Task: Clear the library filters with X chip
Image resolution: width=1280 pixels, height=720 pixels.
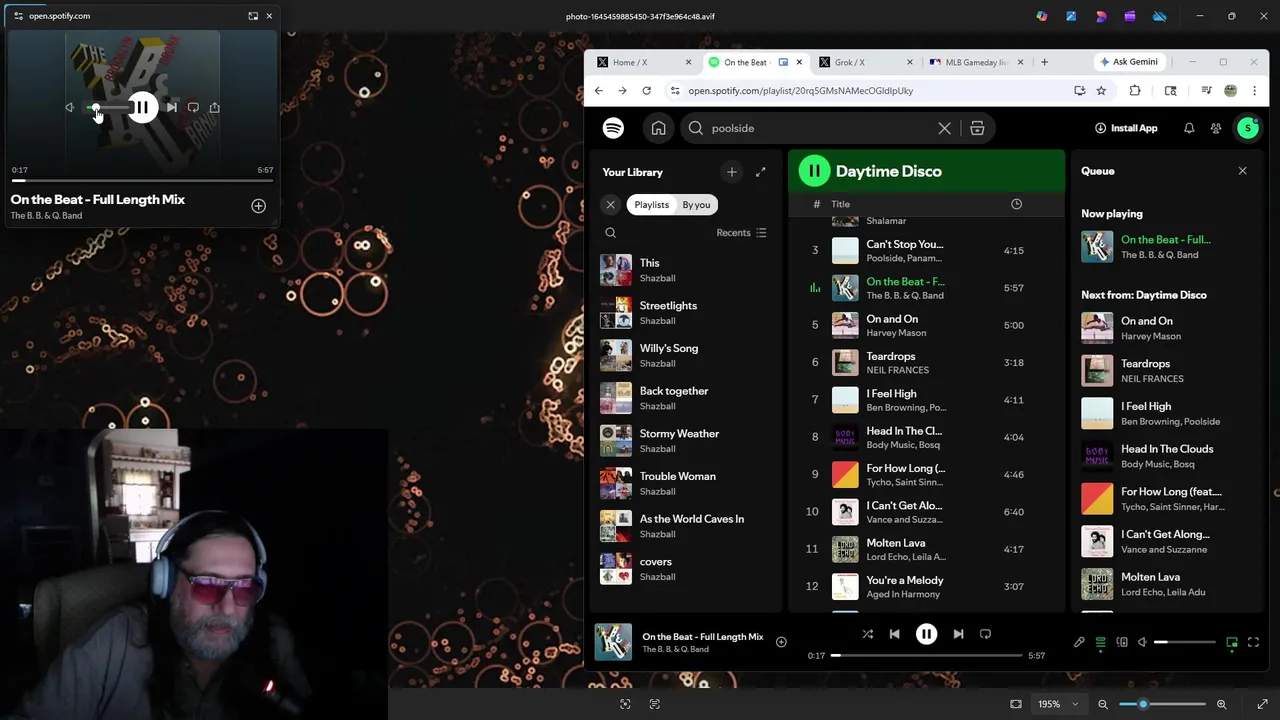Action: coord(610,204)
